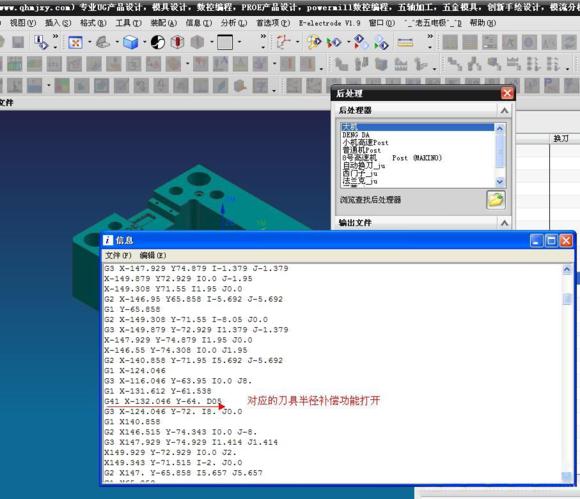Click the yellow folder browse postprocessor icon
This screenshot has height=499, width=580.
496,200
